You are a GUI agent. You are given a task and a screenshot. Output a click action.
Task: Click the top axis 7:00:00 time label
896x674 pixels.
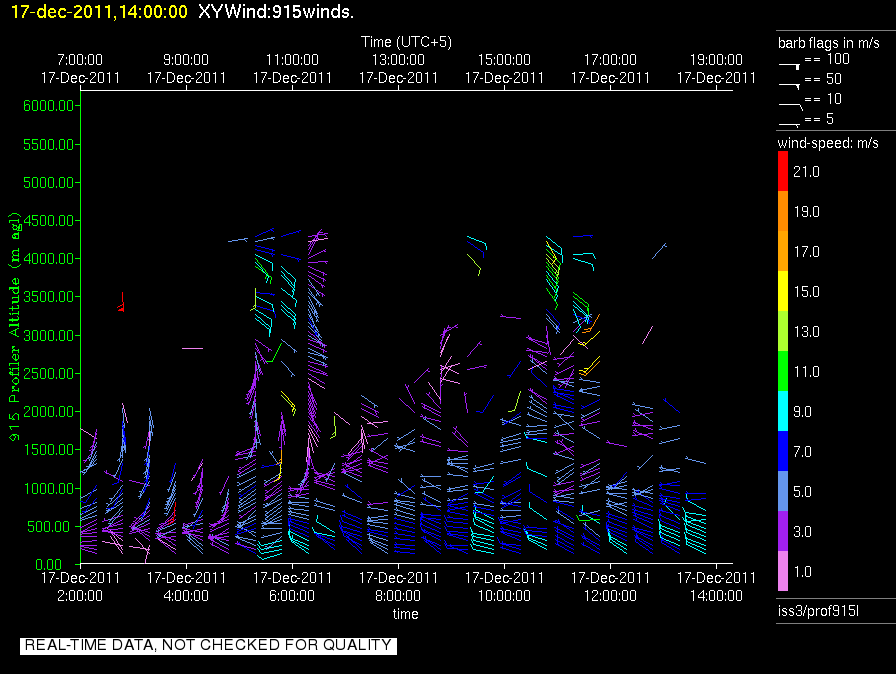[80, 60]
